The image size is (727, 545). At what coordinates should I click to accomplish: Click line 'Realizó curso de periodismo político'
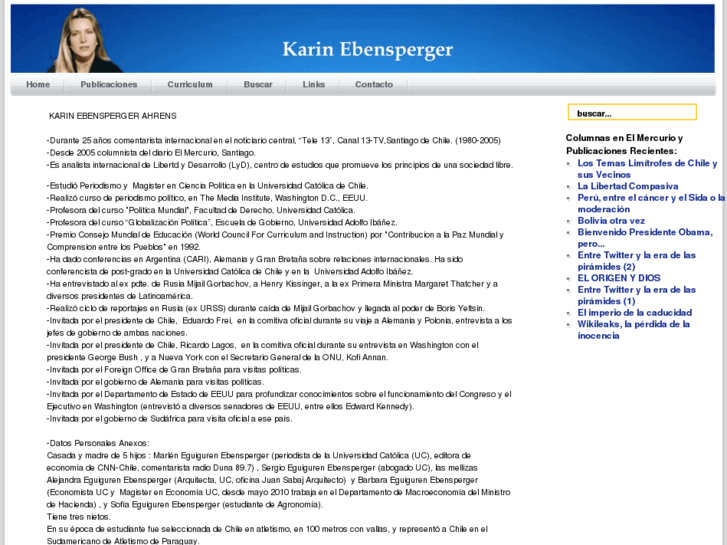point(207,198)
